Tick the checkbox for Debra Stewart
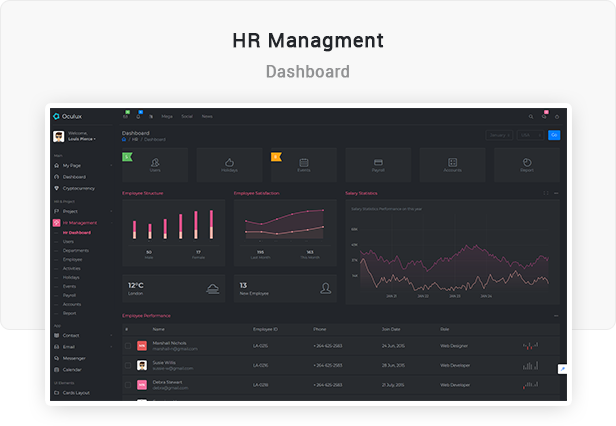This screenshot has width=616, height=426. click(127, 383)
